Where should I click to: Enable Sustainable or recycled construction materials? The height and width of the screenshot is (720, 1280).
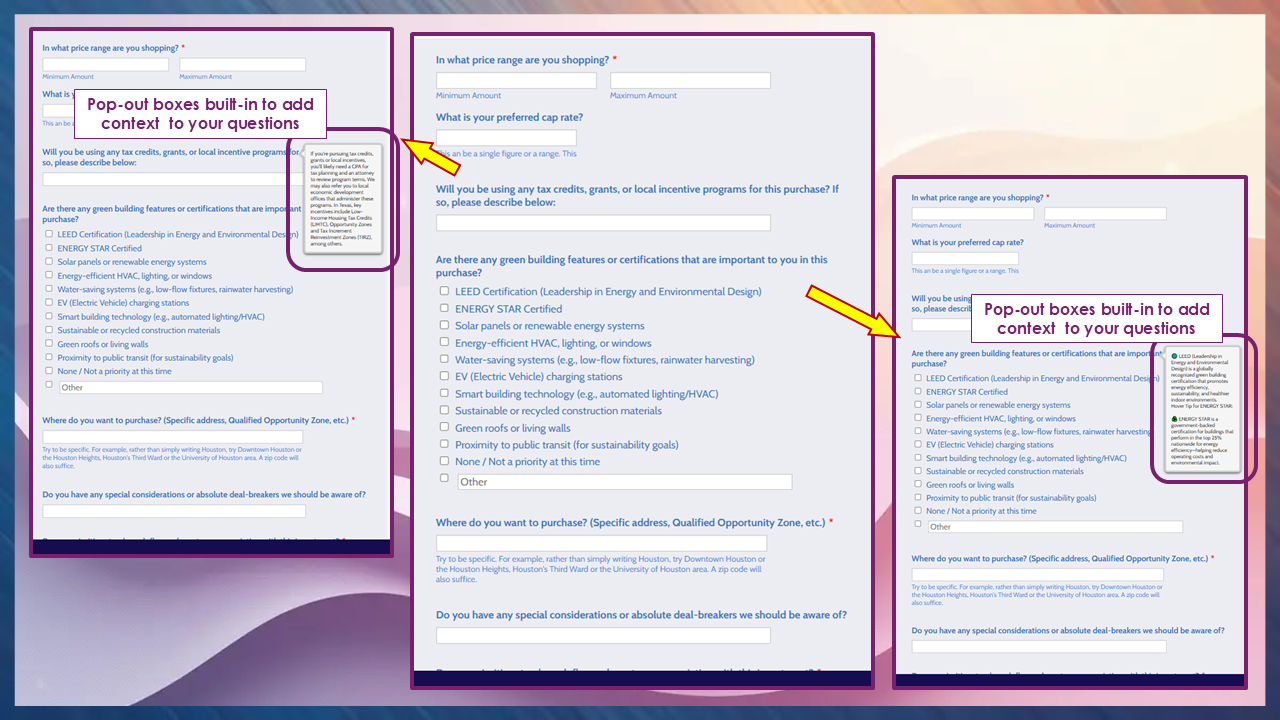pos(444,411)
